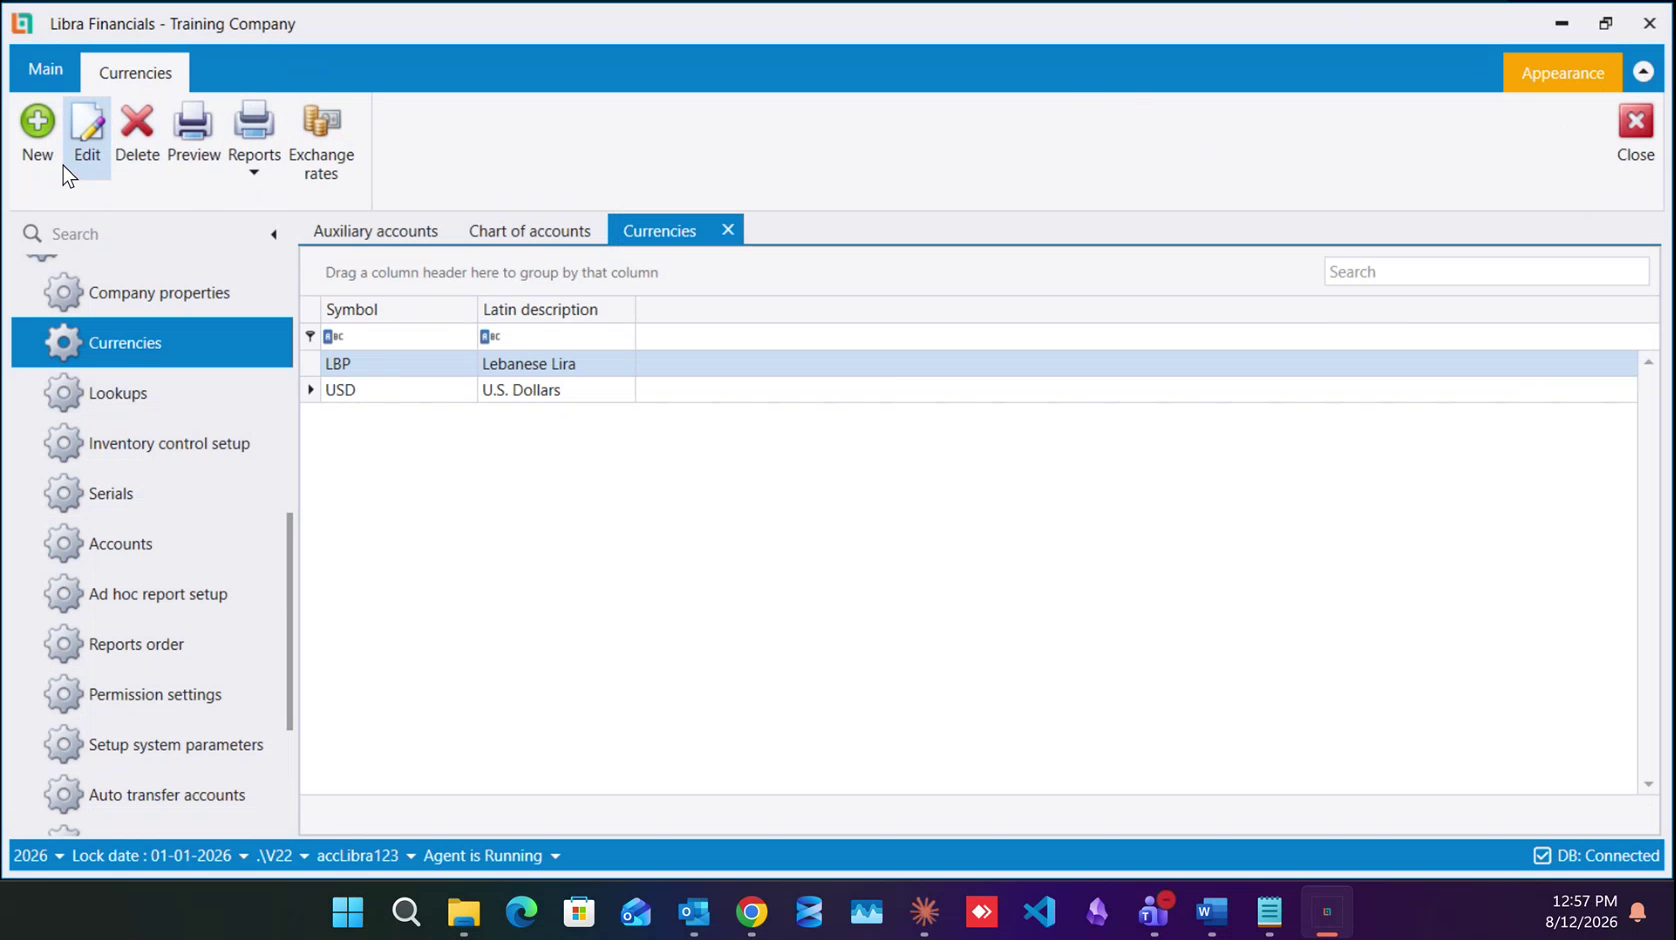Select the Currencies ribbon tab

[x=135, y=73]
